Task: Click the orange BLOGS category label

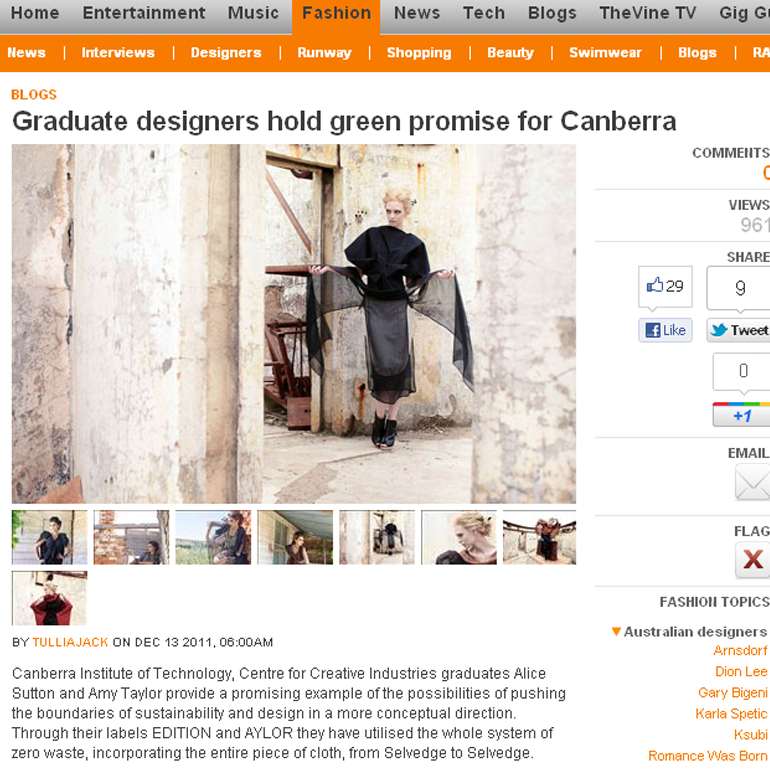Action: pyautogui.click(x=34, y=94)
